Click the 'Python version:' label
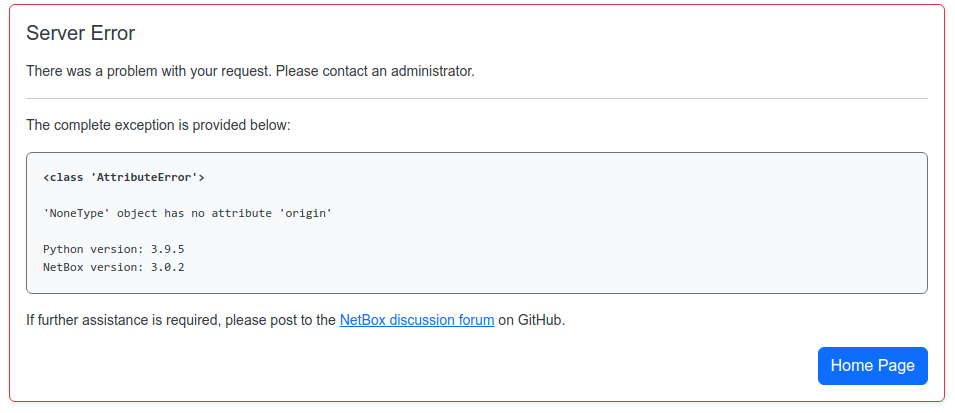 [x=94, y=249]
